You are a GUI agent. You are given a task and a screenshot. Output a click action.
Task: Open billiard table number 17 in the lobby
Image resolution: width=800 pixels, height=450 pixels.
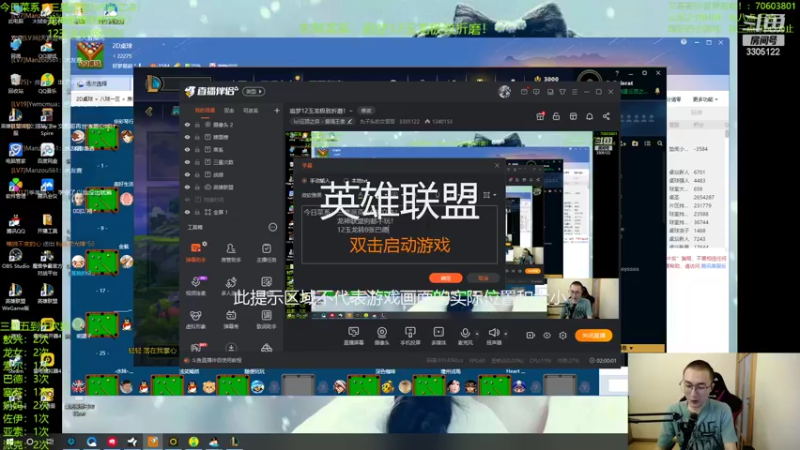tap(102, 262)
